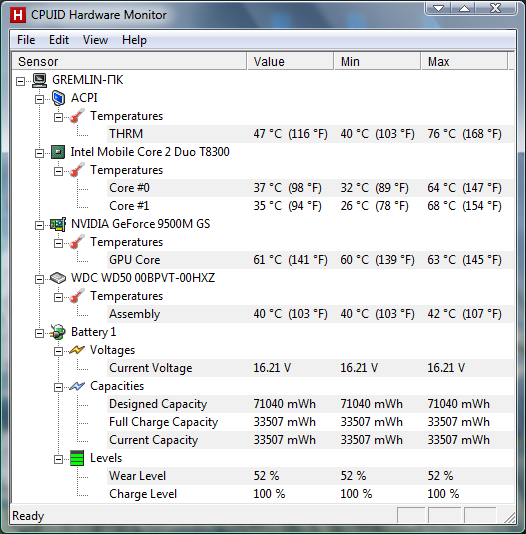The image size is (526, 534).
Task: Click the thermometer icon under WDC drive
Action: [77, 296]
